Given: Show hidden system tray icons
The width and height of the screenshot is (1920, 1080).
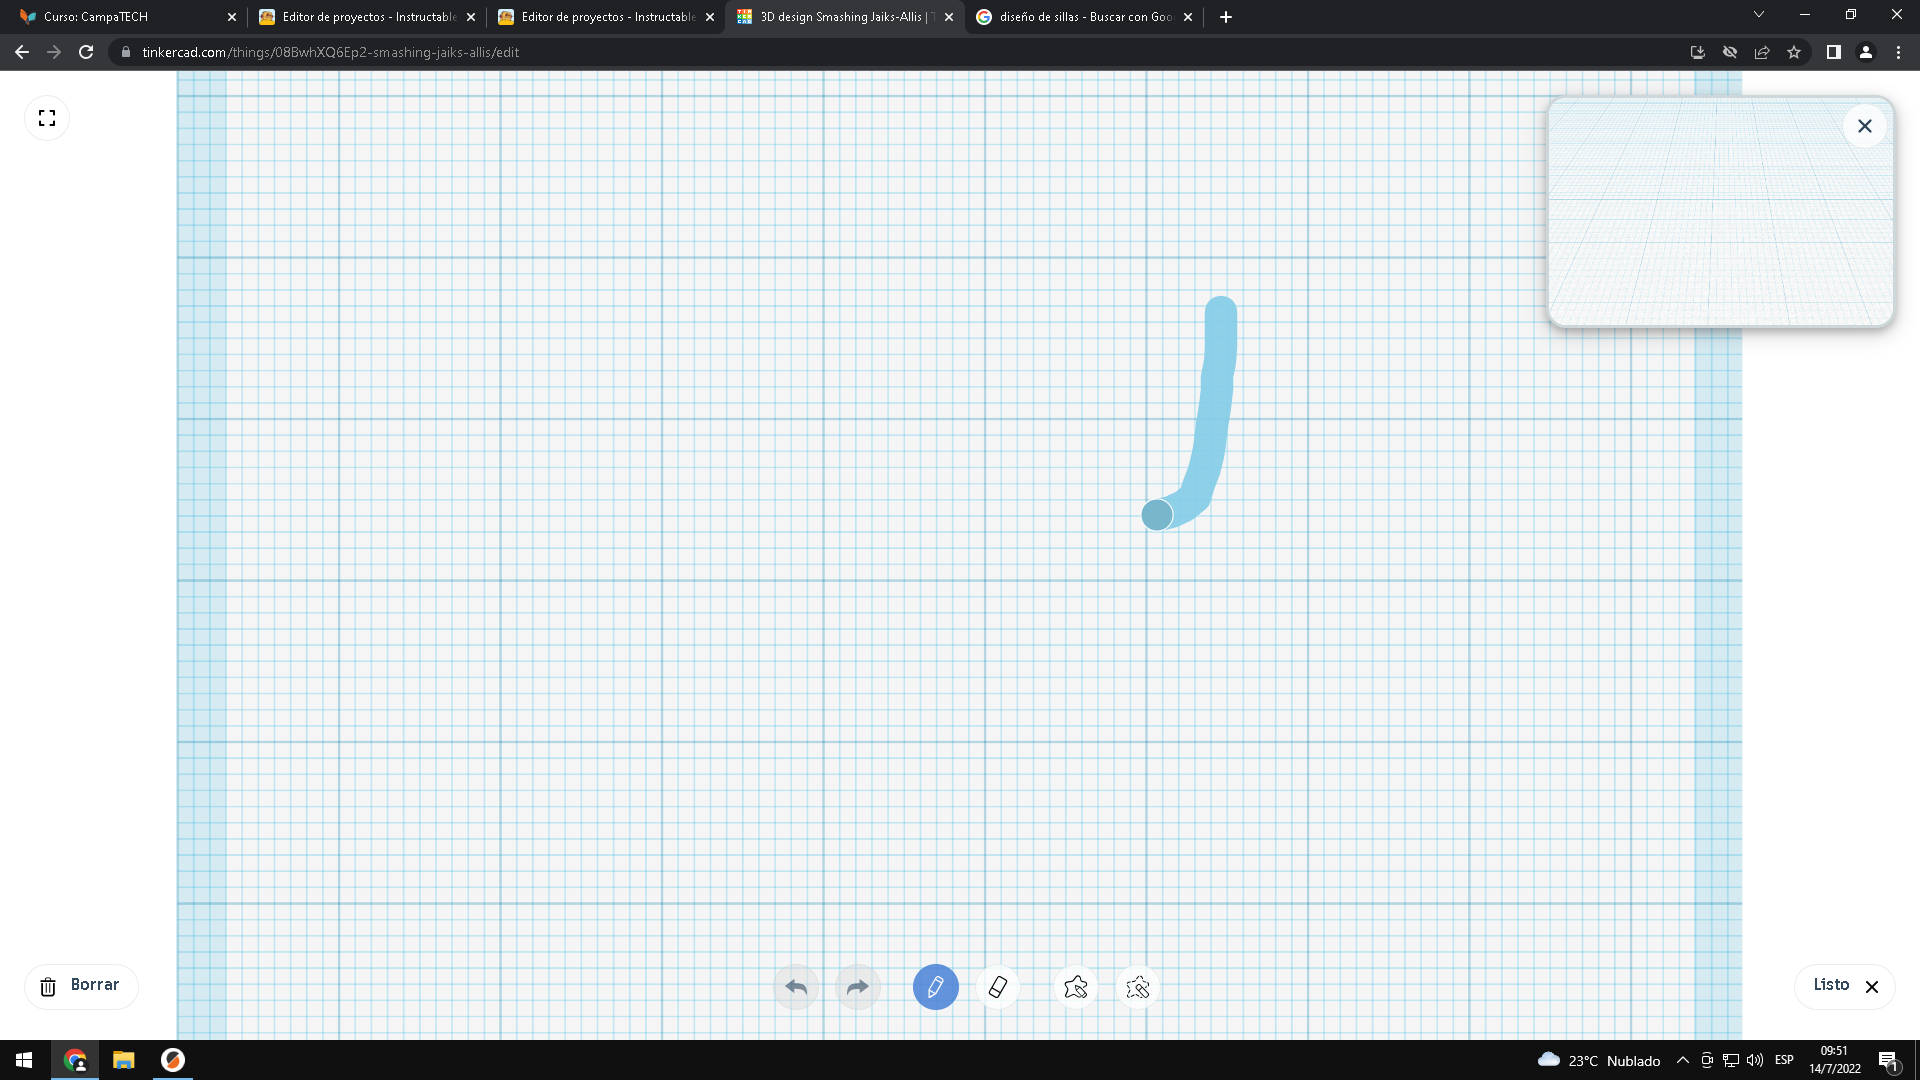Looking at the screenshot, I should (x=1683, y=1060).
